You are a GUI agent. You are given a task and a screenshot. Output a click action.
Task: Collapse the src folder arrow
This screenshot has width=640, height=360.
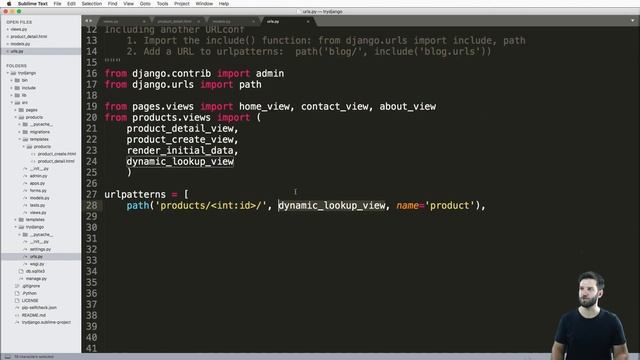click(x=11, y=102)
